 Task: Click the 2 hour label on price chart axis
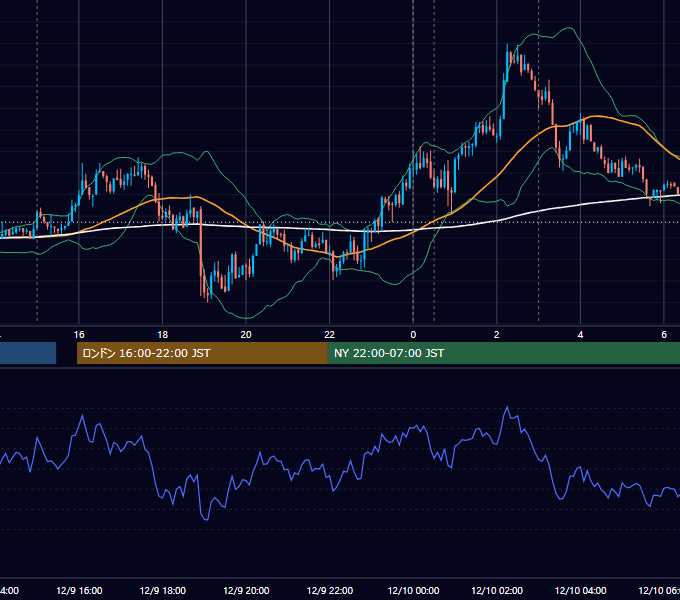coord(497,335)
